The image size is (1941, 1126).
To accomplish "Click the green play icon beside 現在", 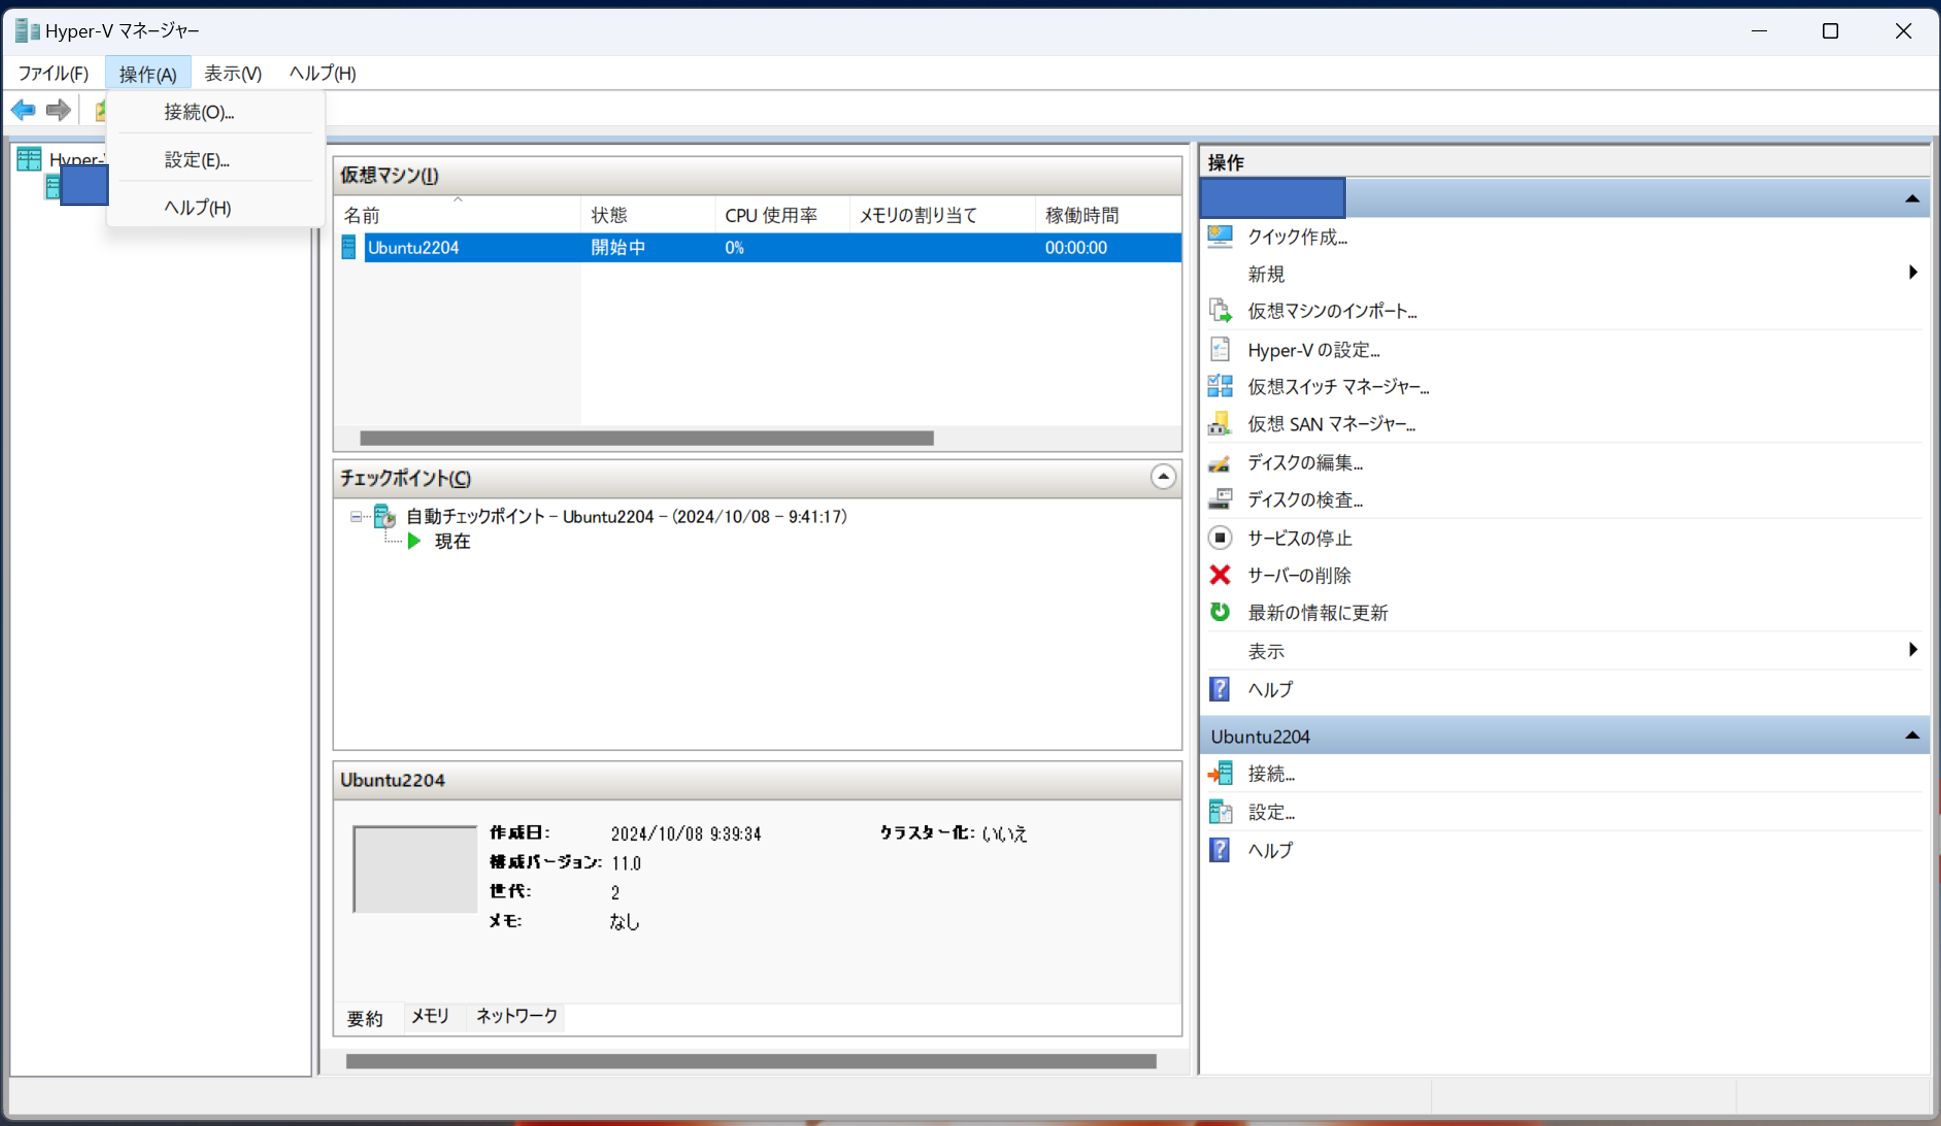I will point(414,541).
